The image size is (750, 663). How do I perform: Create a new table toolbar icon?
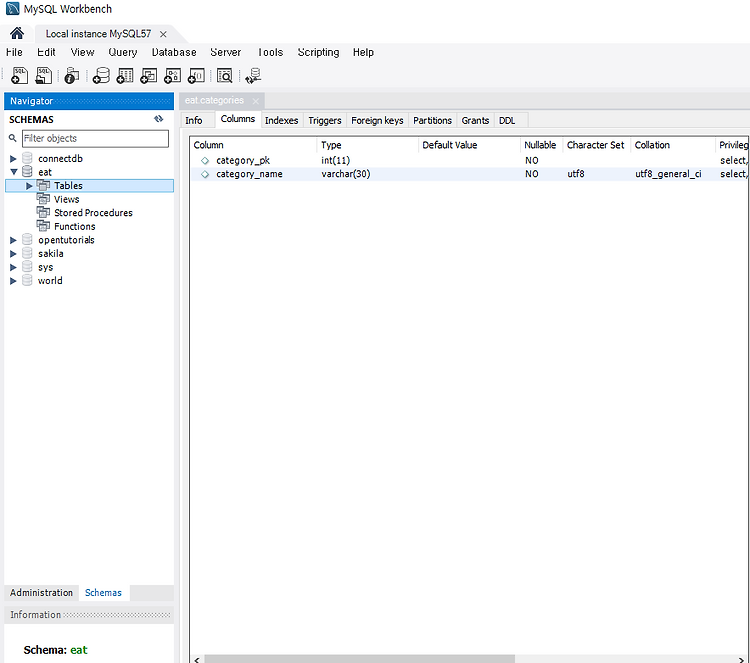click(125, 76)
